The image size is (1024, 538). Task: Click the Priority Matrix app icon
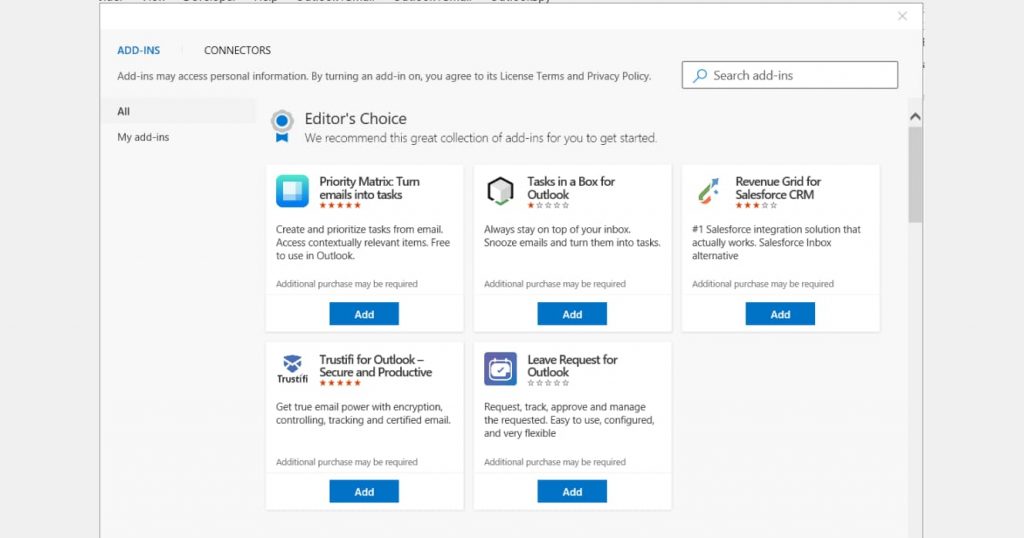coord(292,191)
